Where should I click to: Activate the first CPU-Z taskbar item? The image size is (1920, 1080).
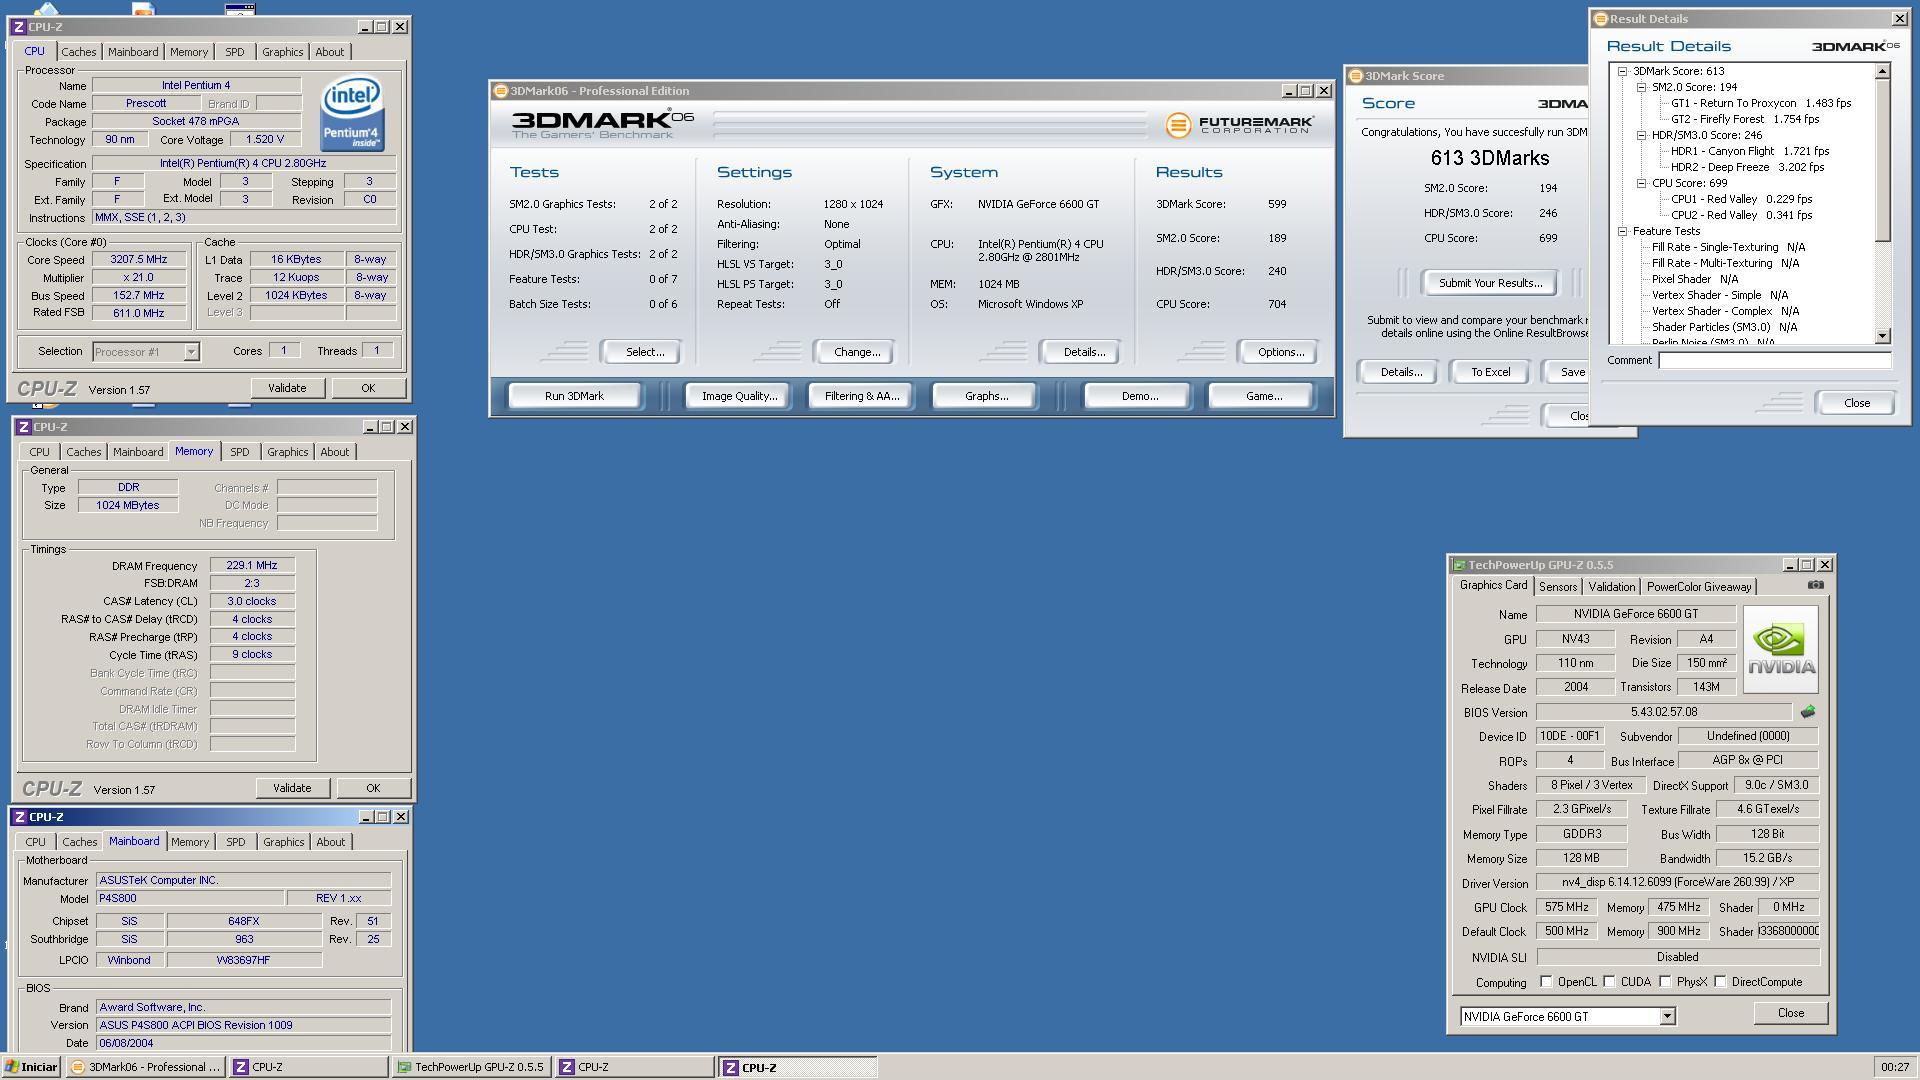tap(308, 1067)
